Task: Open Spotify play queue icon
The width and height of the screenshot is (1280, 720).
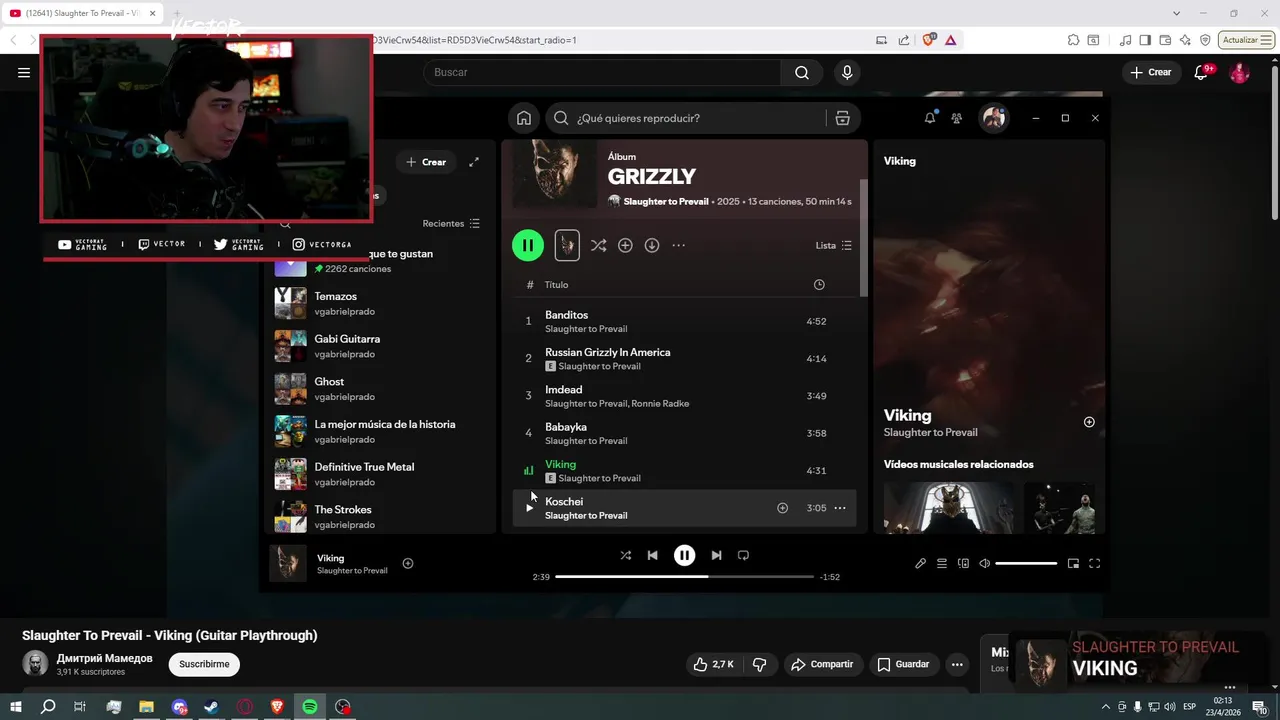Action: tap(942, 563)
